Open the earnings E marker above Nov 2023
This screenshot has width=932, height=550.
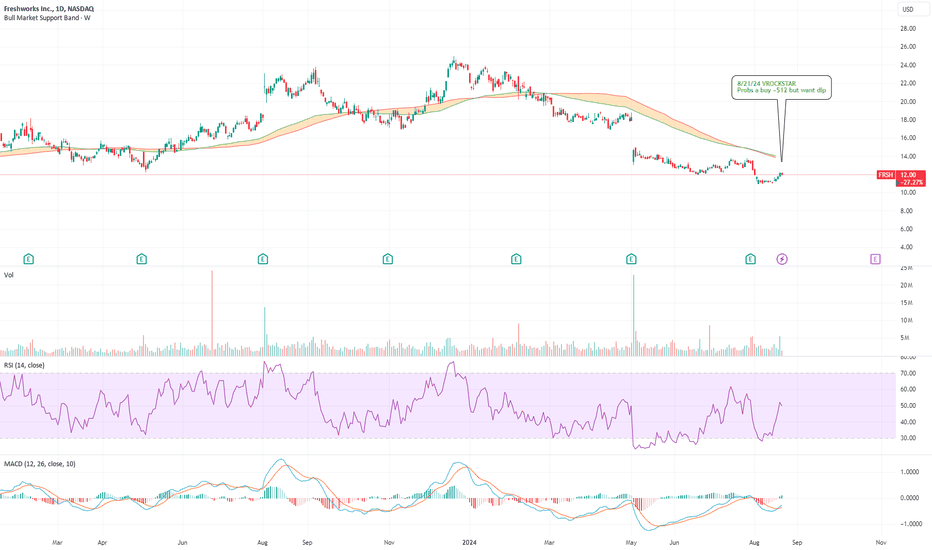(x=388, y=259)
